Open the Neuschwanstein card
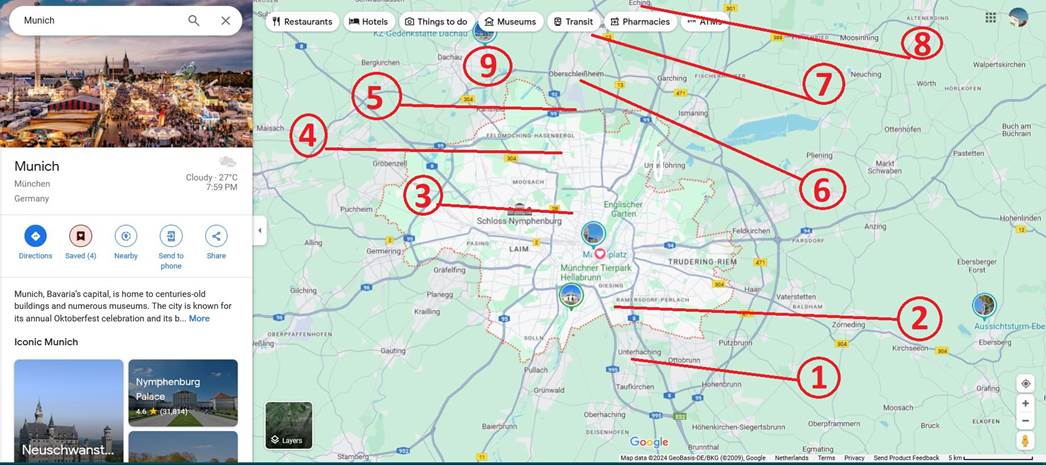The width and height of the screenshot is (1046, 465). point(69,411)
